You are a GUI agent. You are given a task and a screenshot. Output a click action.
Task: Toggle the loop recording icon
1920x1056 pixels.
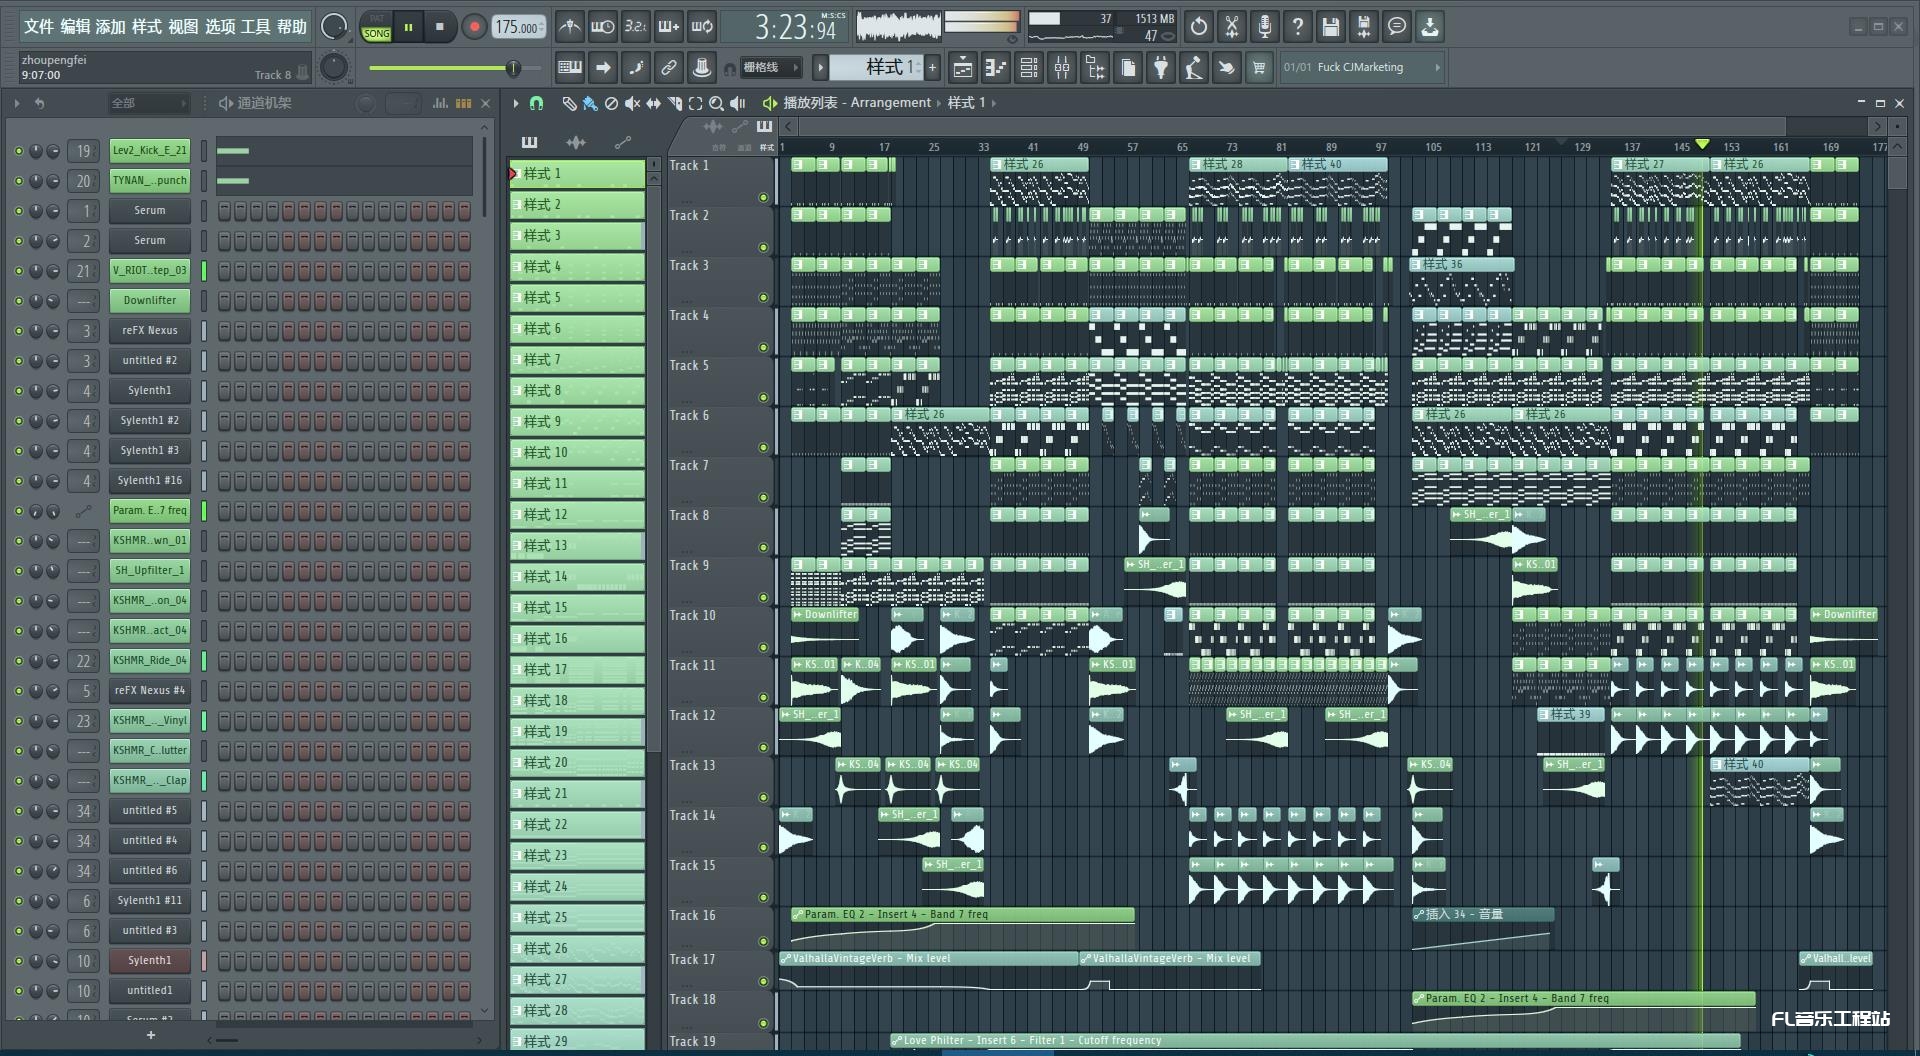click(702, 27)
